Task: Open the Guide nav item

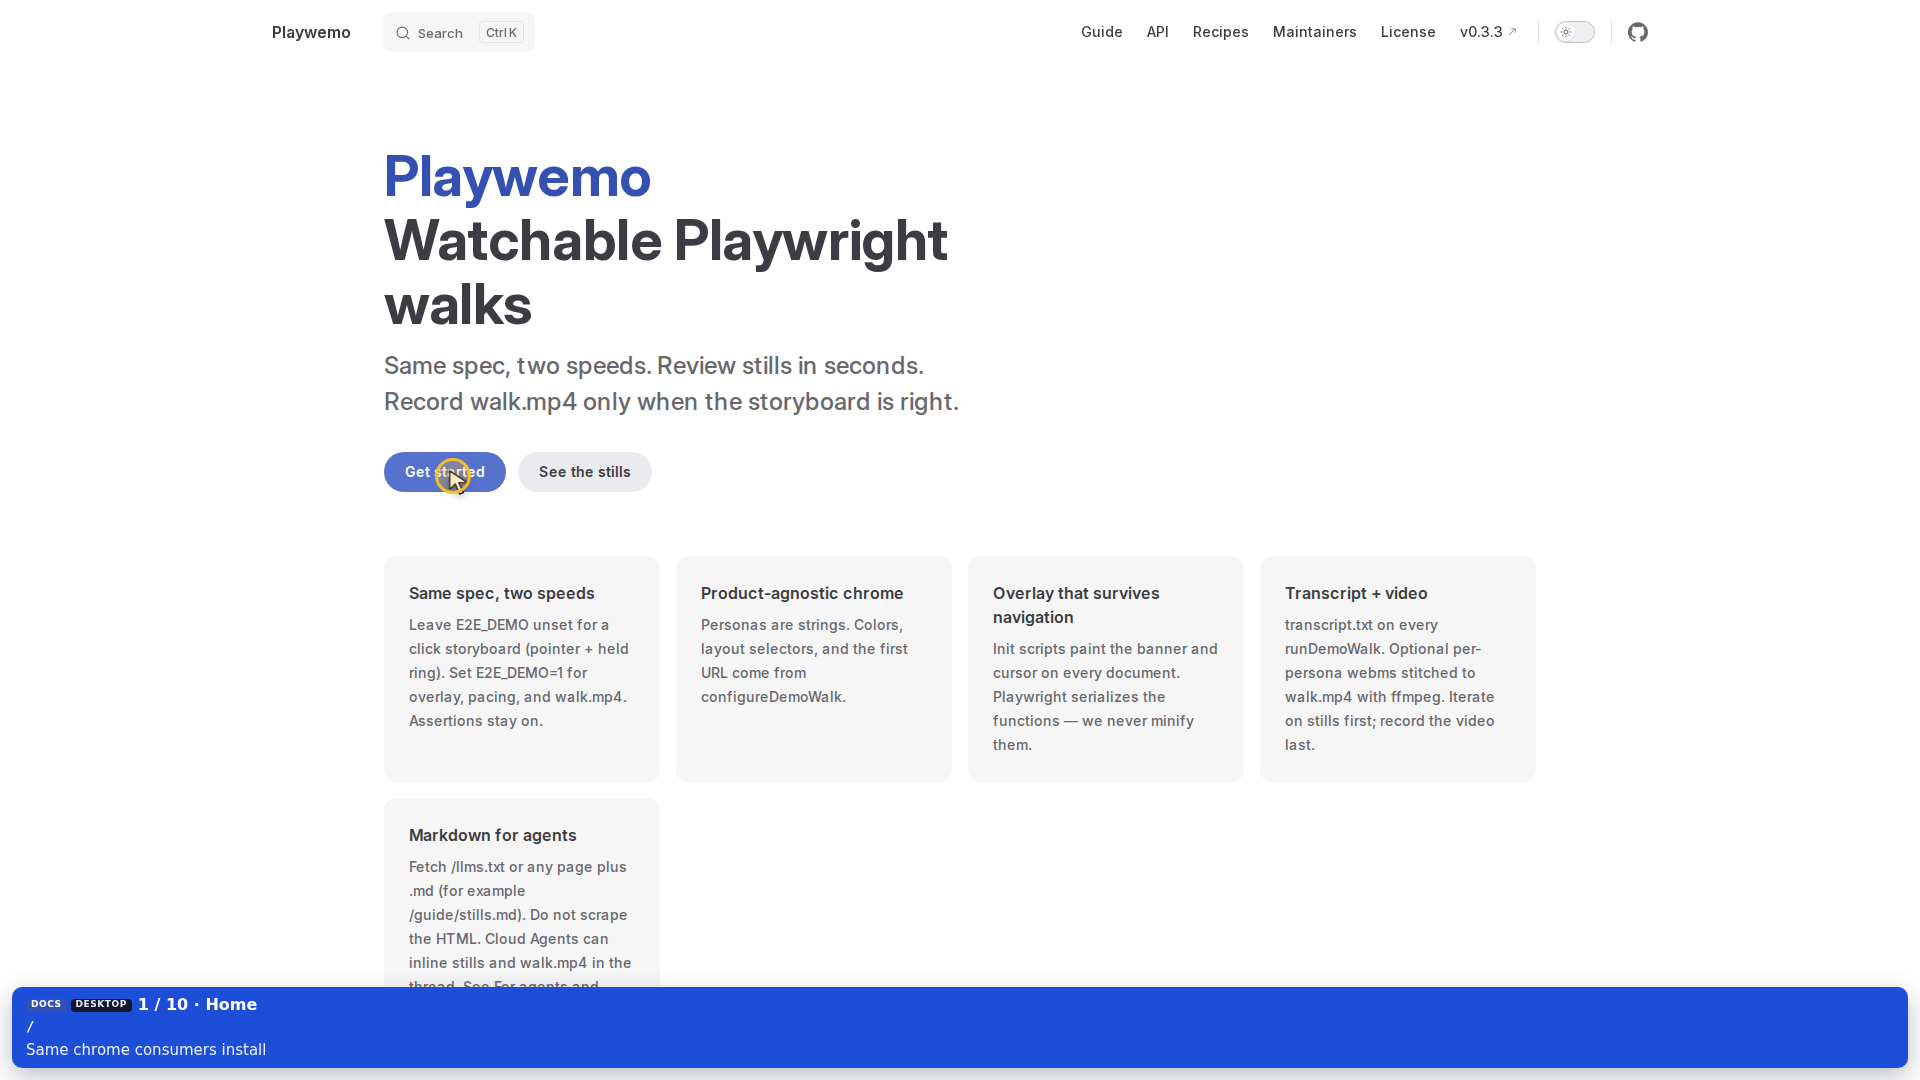Action: point(1102,32)
